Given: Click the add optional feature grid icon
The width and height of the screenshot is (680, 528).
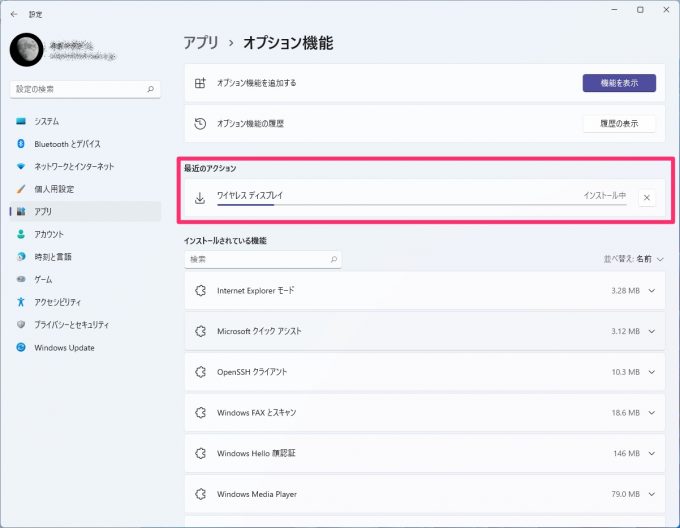Looking at the screenshot, I should tap(200, 83).
